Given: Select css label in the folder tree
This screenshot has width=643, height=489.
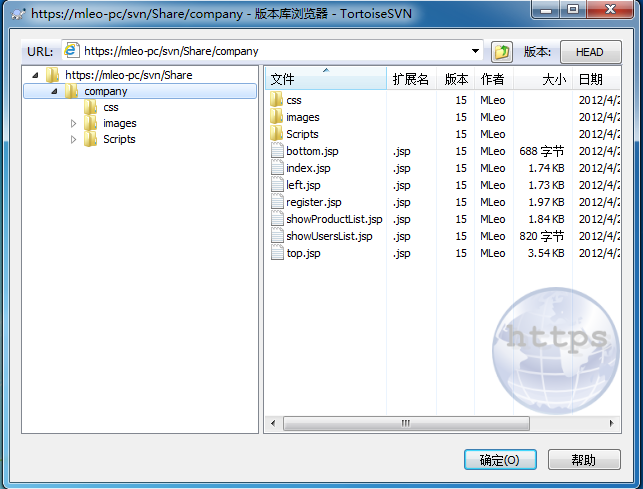Looking at the screenshot, I should click(x=111, y=107).
